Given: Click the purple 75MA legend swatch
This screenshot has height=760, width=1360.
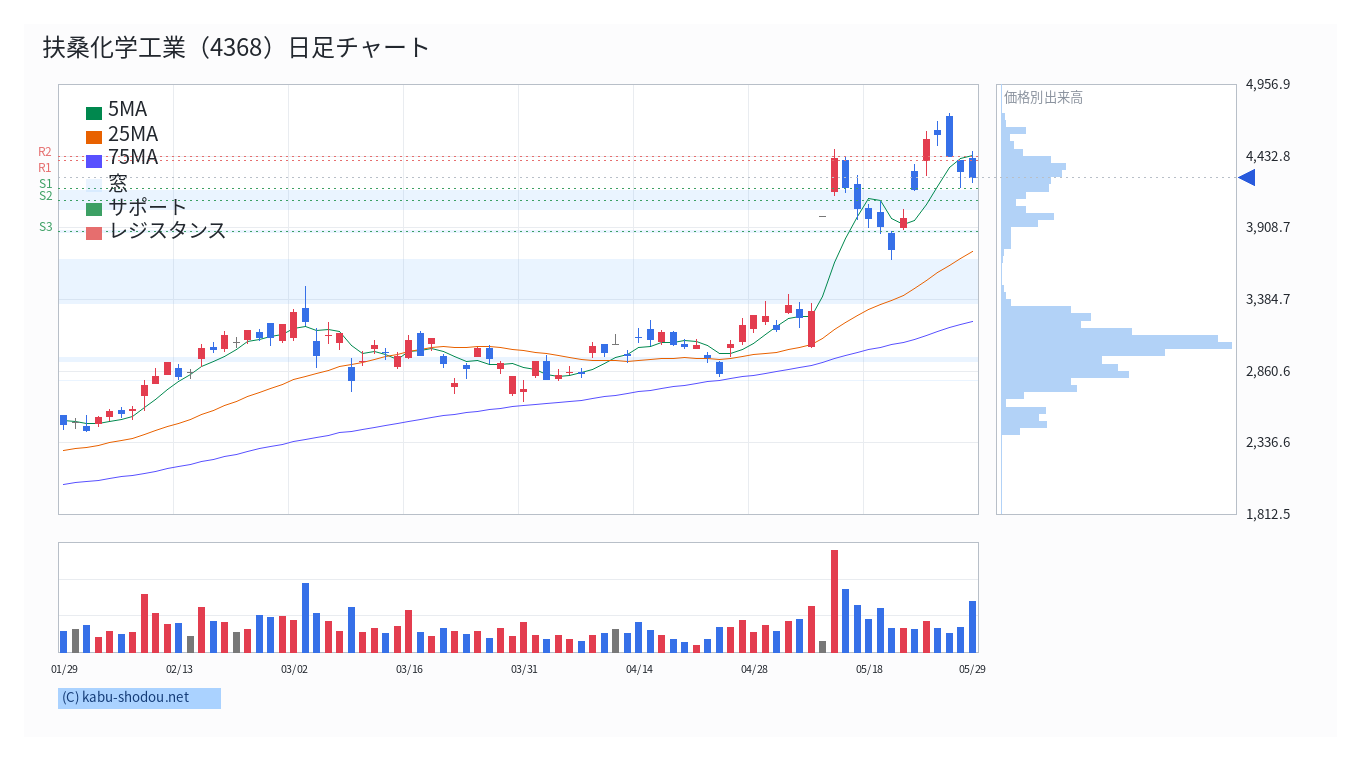Looking at the screenshot, I should pos(94,161).
